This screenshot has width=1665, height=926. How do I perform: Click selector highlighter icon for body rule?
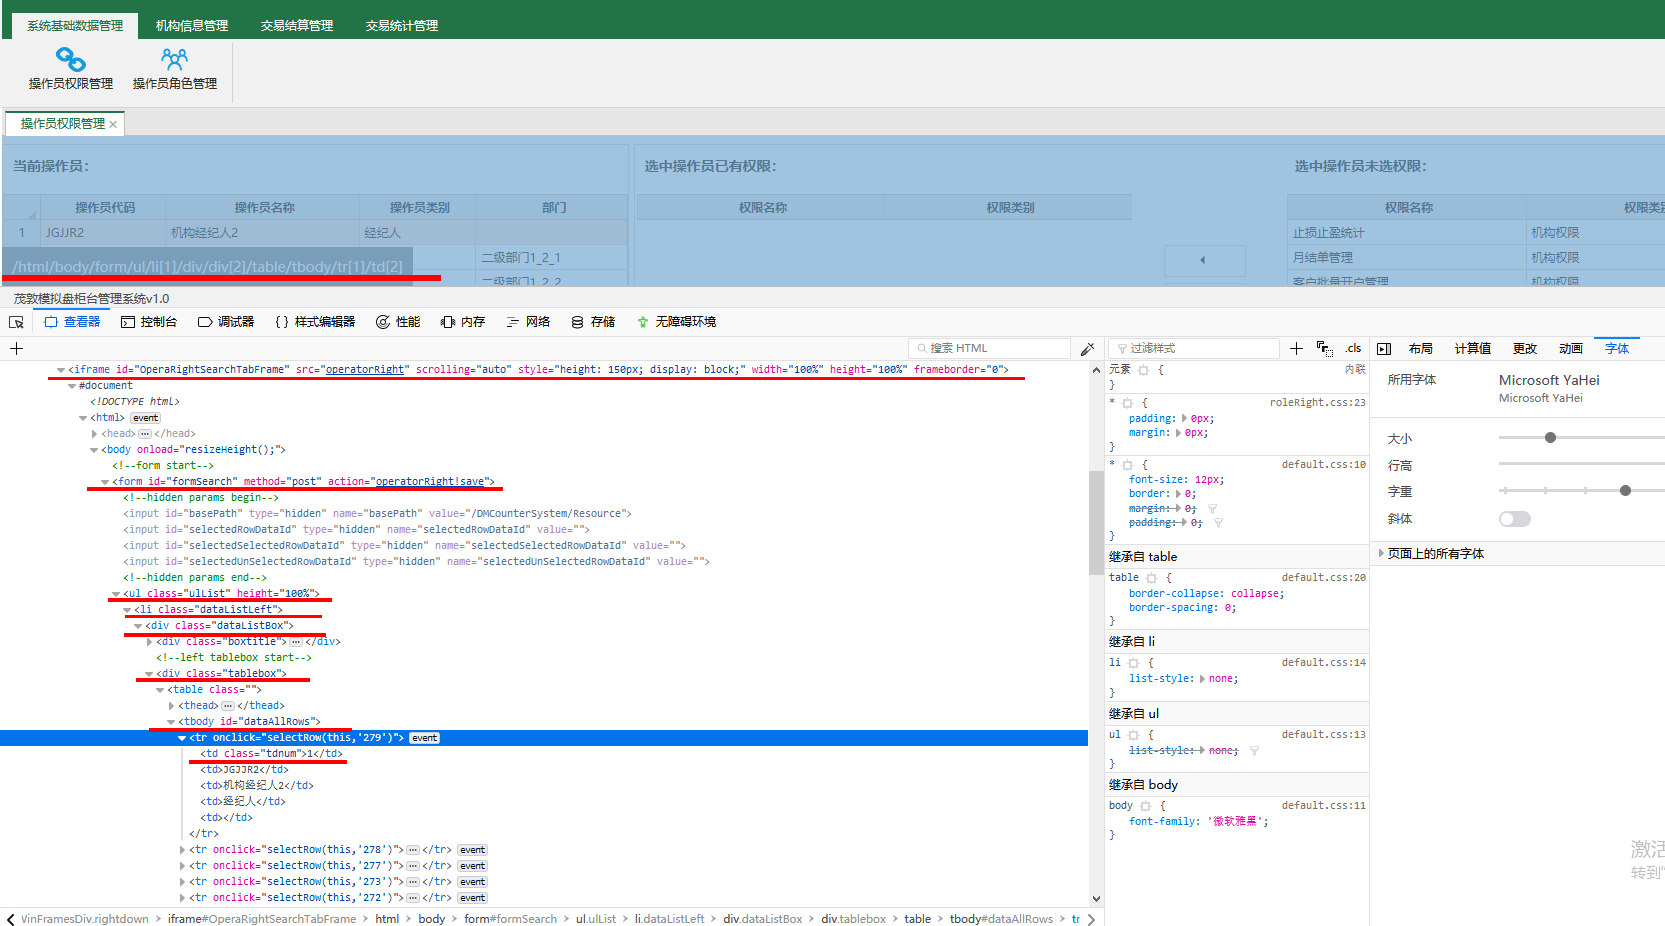click(1145, 806)
